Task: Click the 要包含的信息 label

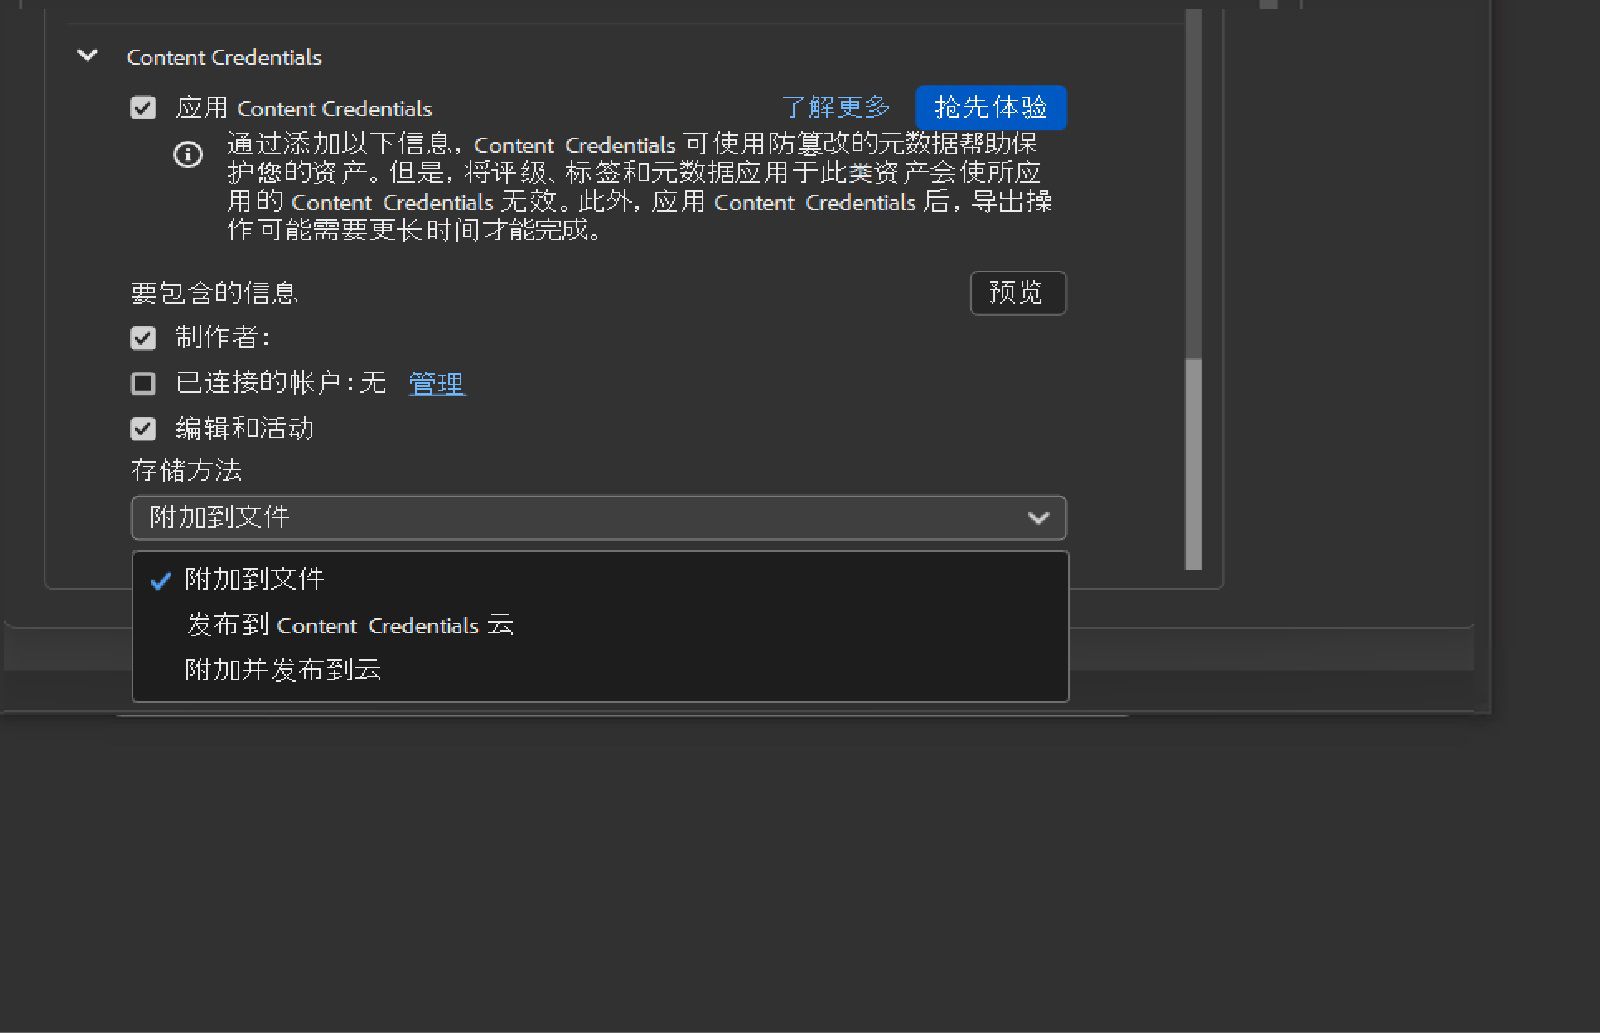Action: point(214,293)
